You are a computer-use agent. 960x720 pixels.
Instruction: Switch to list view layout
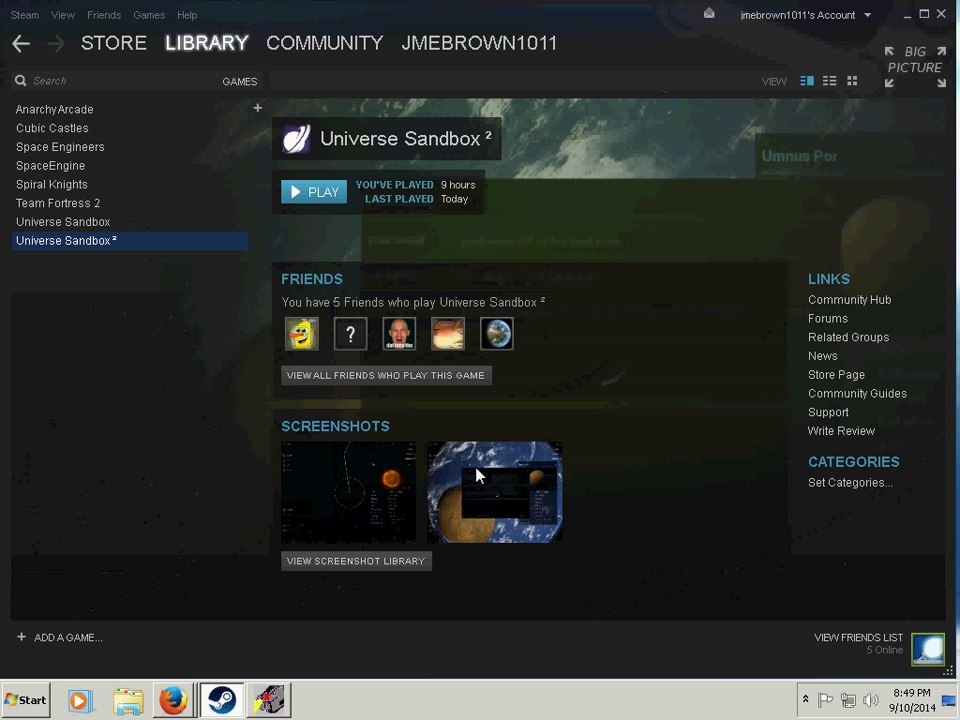[x=830, y=81]
